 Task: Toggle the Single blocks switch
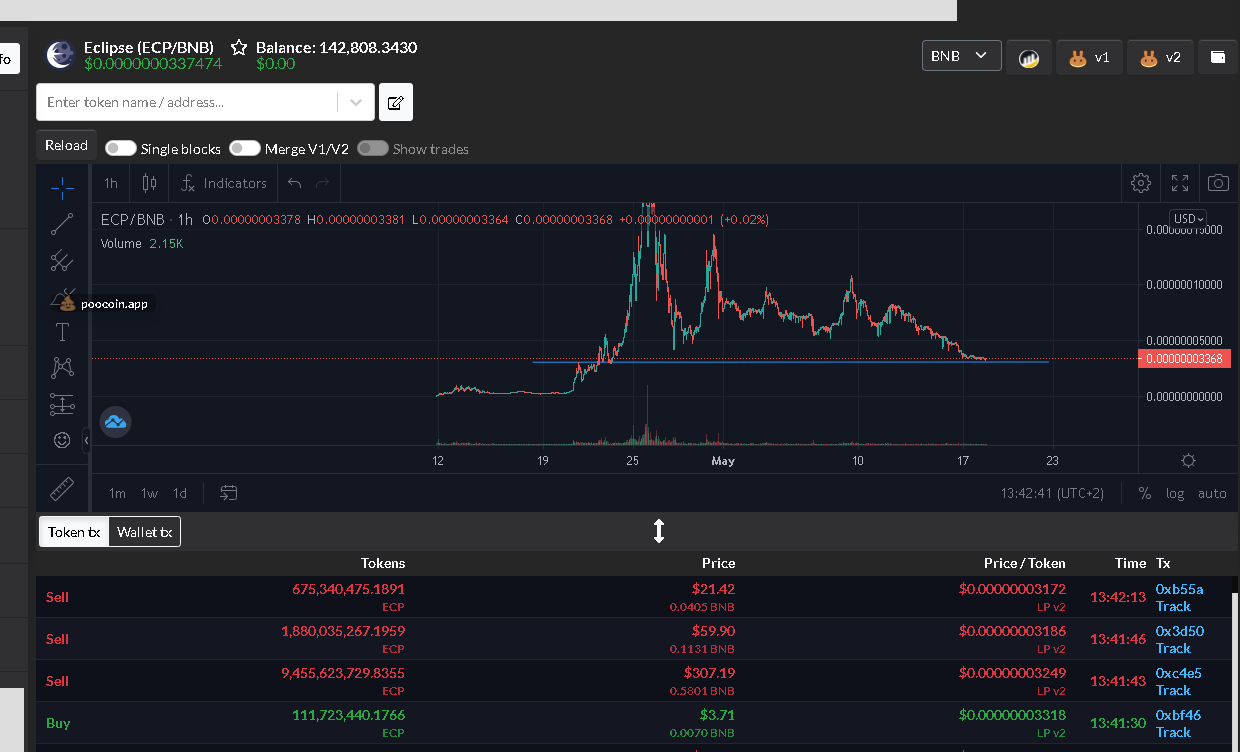[x=121, y=148]
